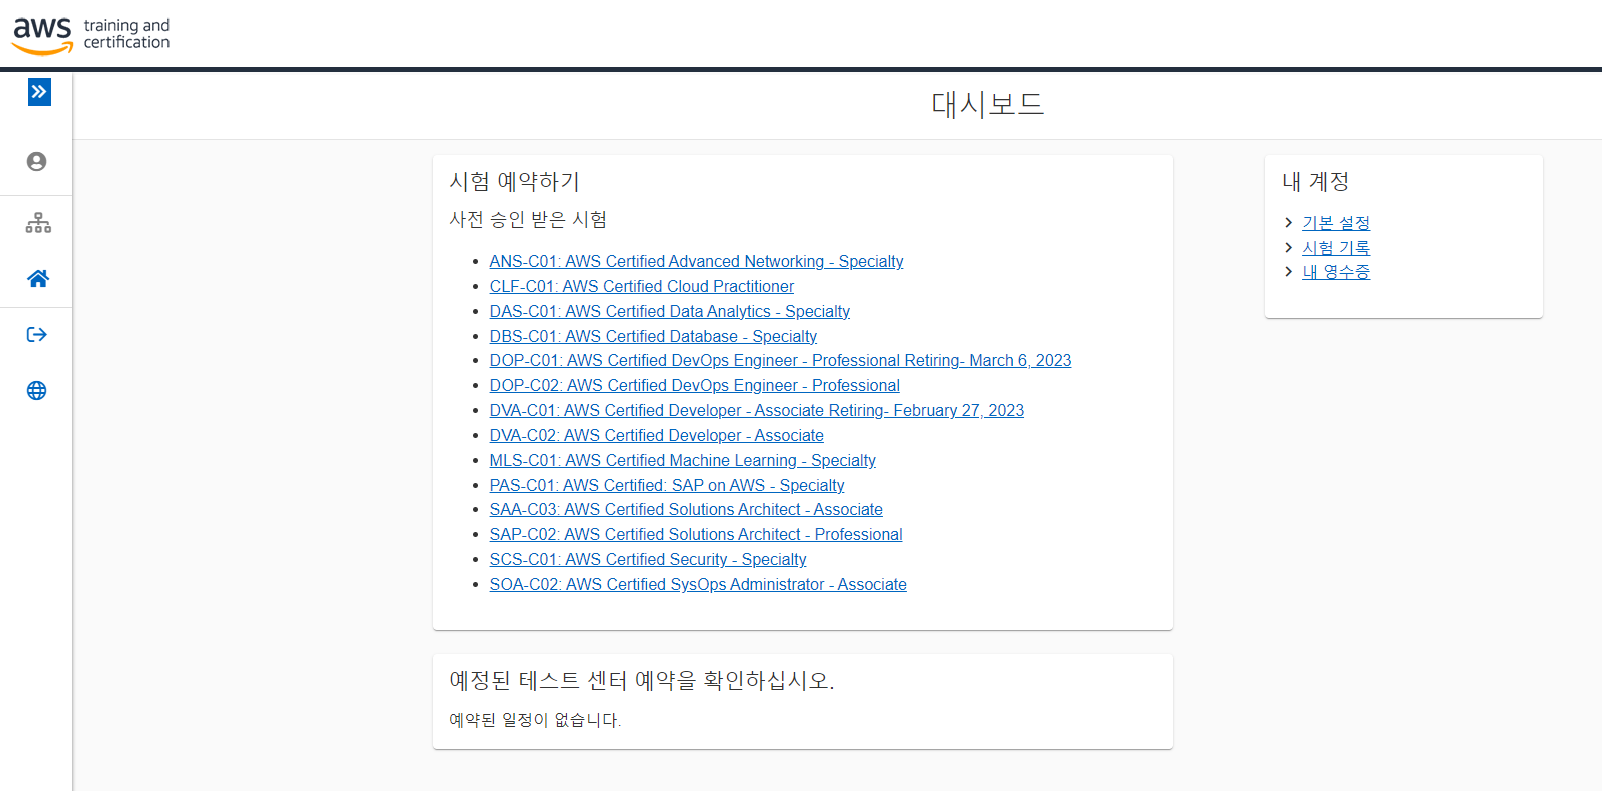Open DAS-C01 Data Analytics Specialty exam
1602x791 pixels.
point(669,311)
